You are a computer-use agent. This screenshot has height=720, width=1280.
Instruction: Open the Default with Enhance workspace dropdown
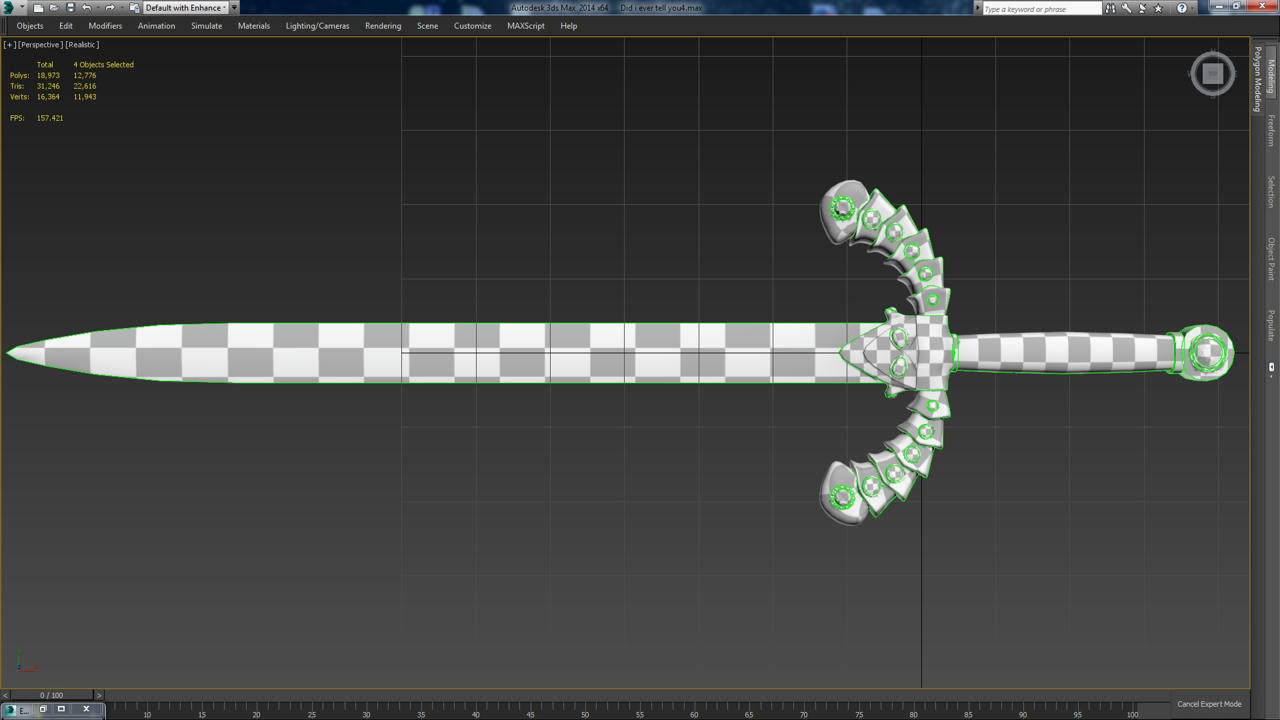[x=186, y=8]
